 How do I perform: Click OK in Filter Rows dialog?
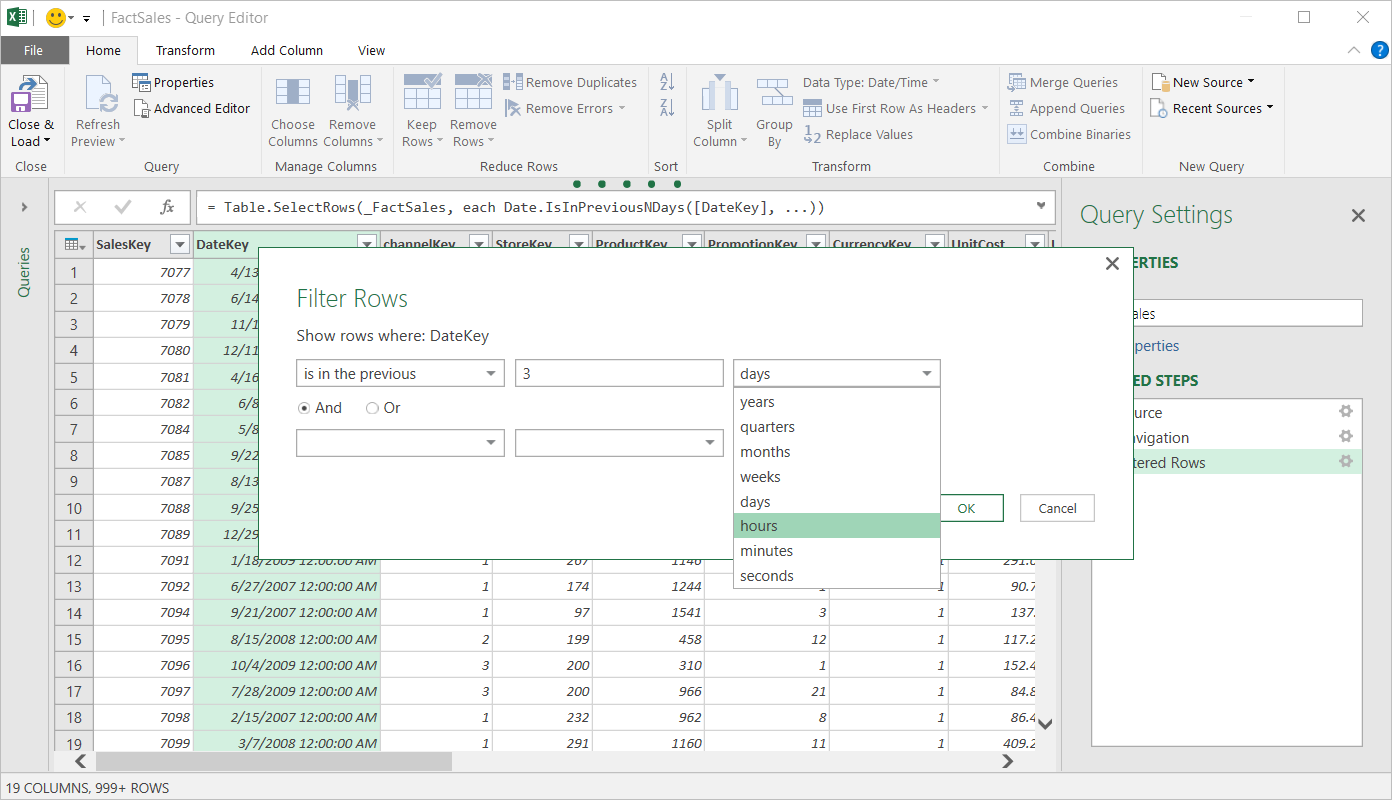[966, 508]
